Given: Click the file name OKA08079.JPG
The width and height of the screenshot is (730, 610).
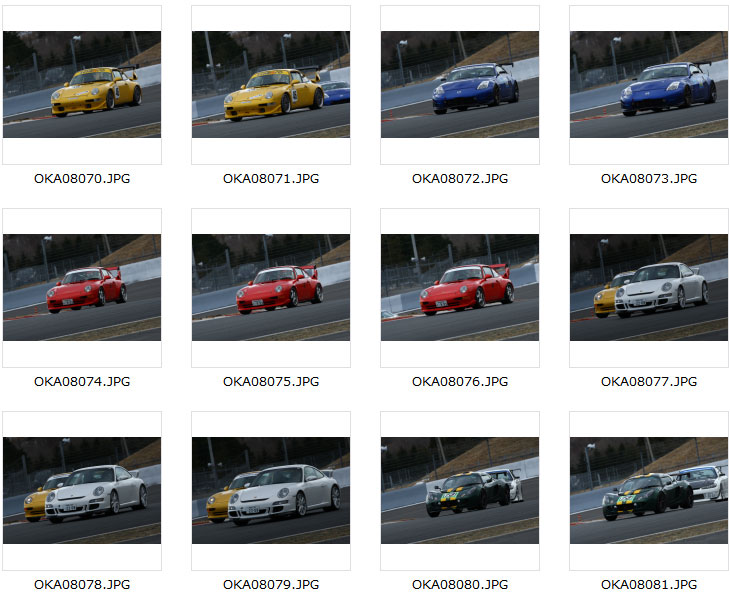Looking at the screenshot, I should pos(271,584).
